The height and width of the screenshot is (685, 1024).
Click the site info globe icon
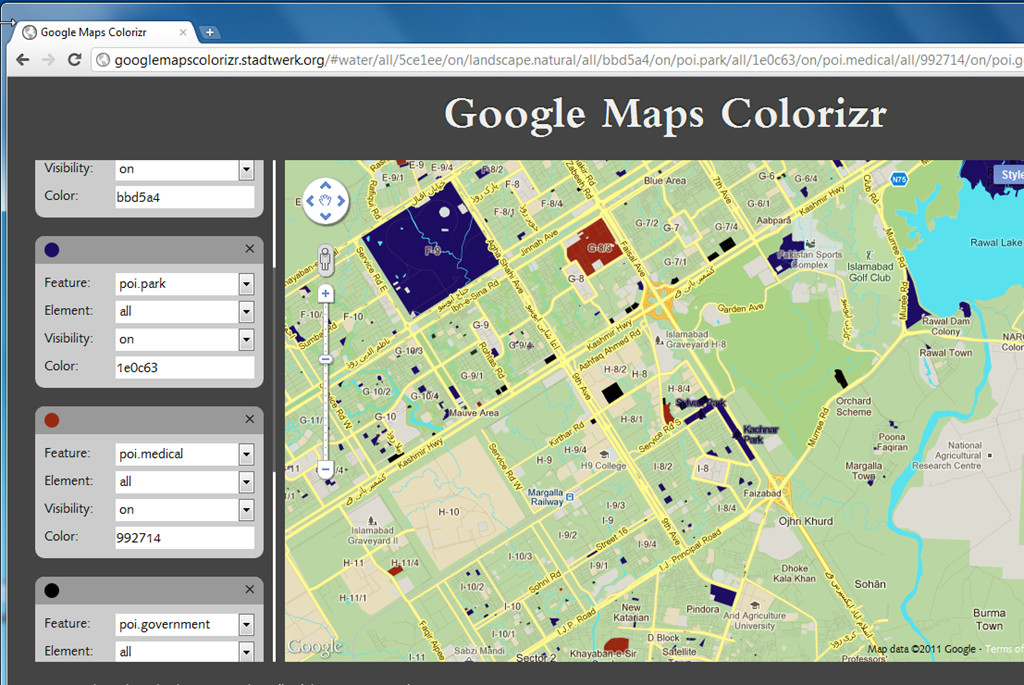coord(103,60)
